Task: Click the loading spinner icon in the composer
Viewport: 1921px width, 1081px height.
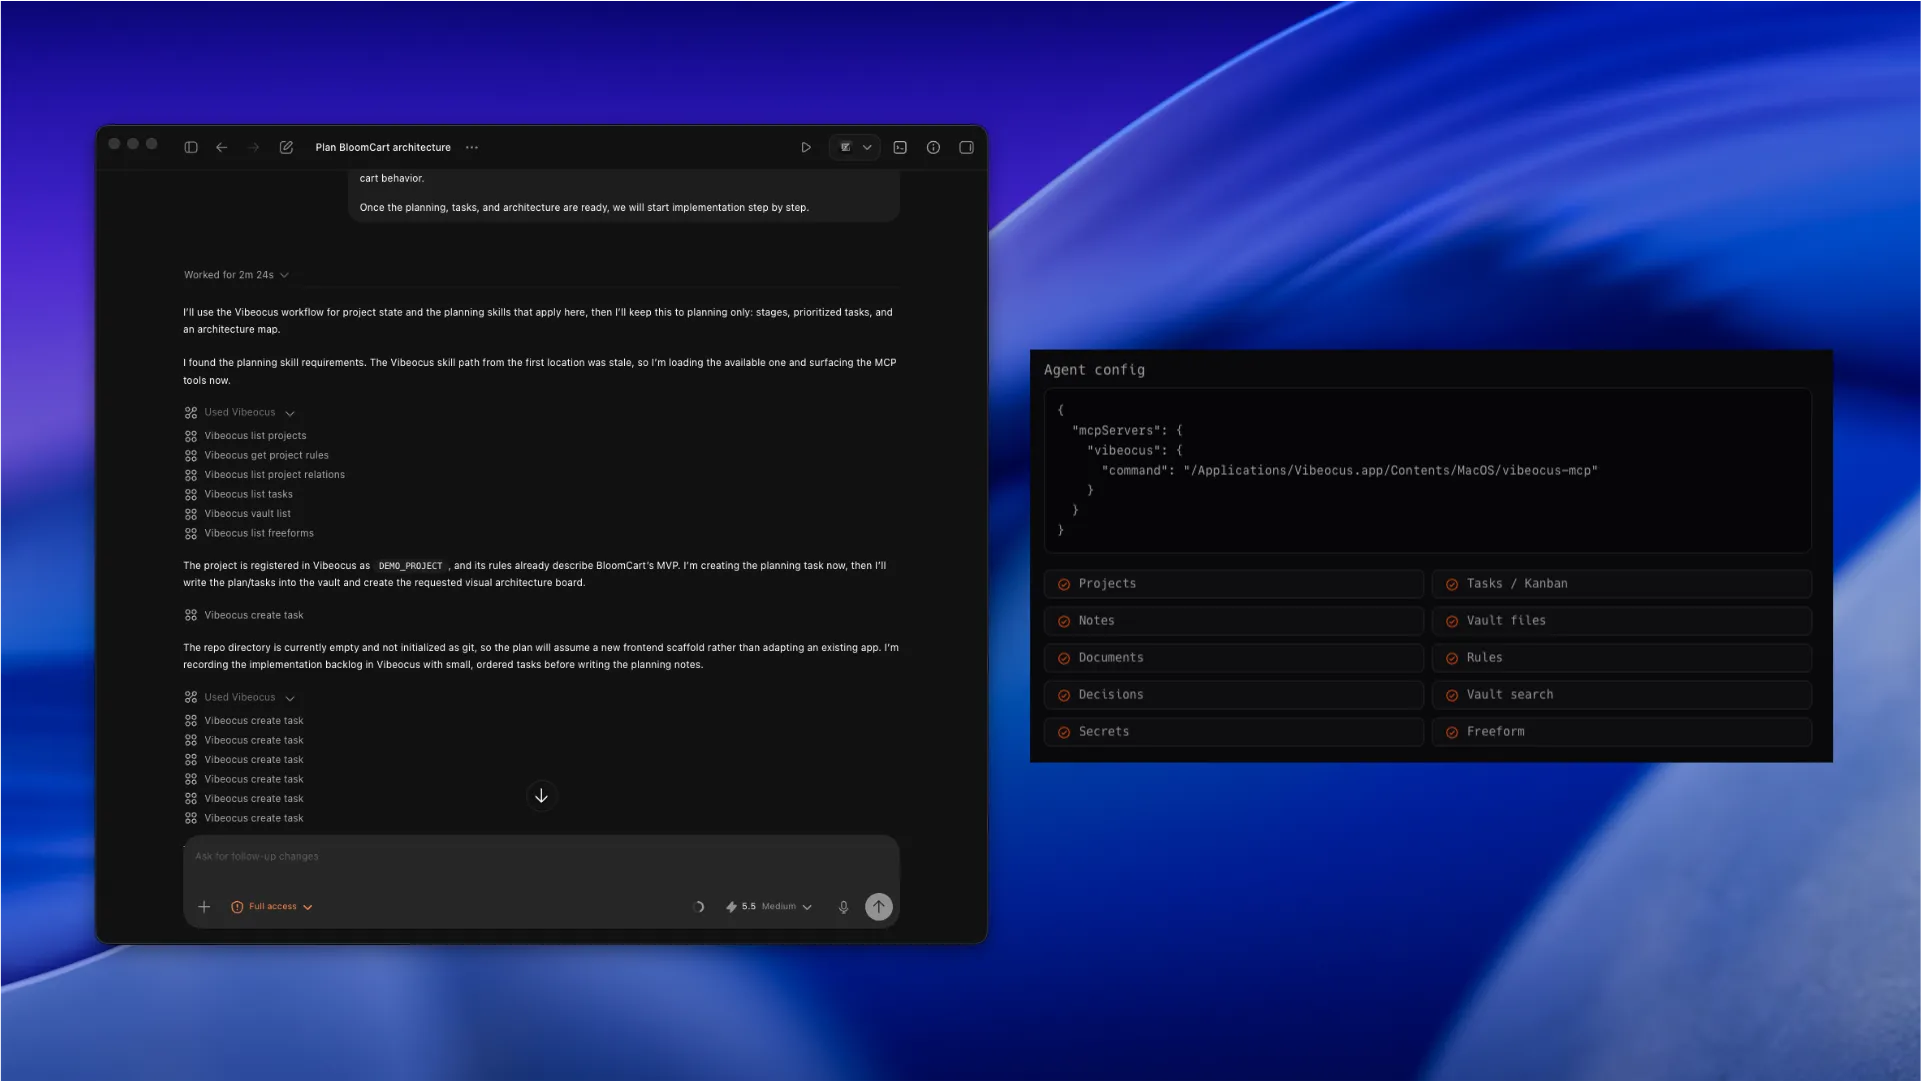Action: tap(699, 907)
